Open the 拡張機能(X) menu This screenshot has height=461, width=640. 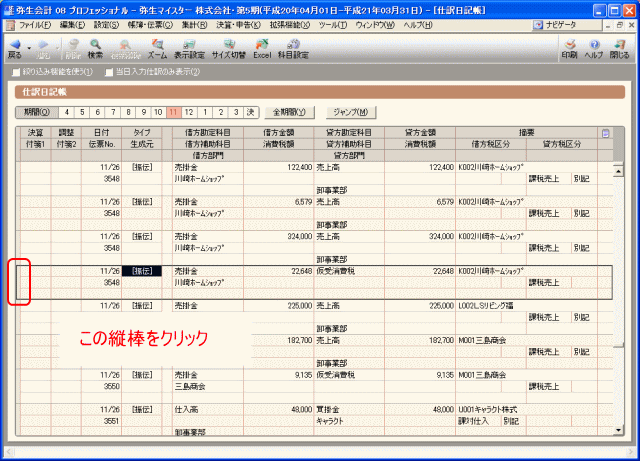[x=290, y=25]
